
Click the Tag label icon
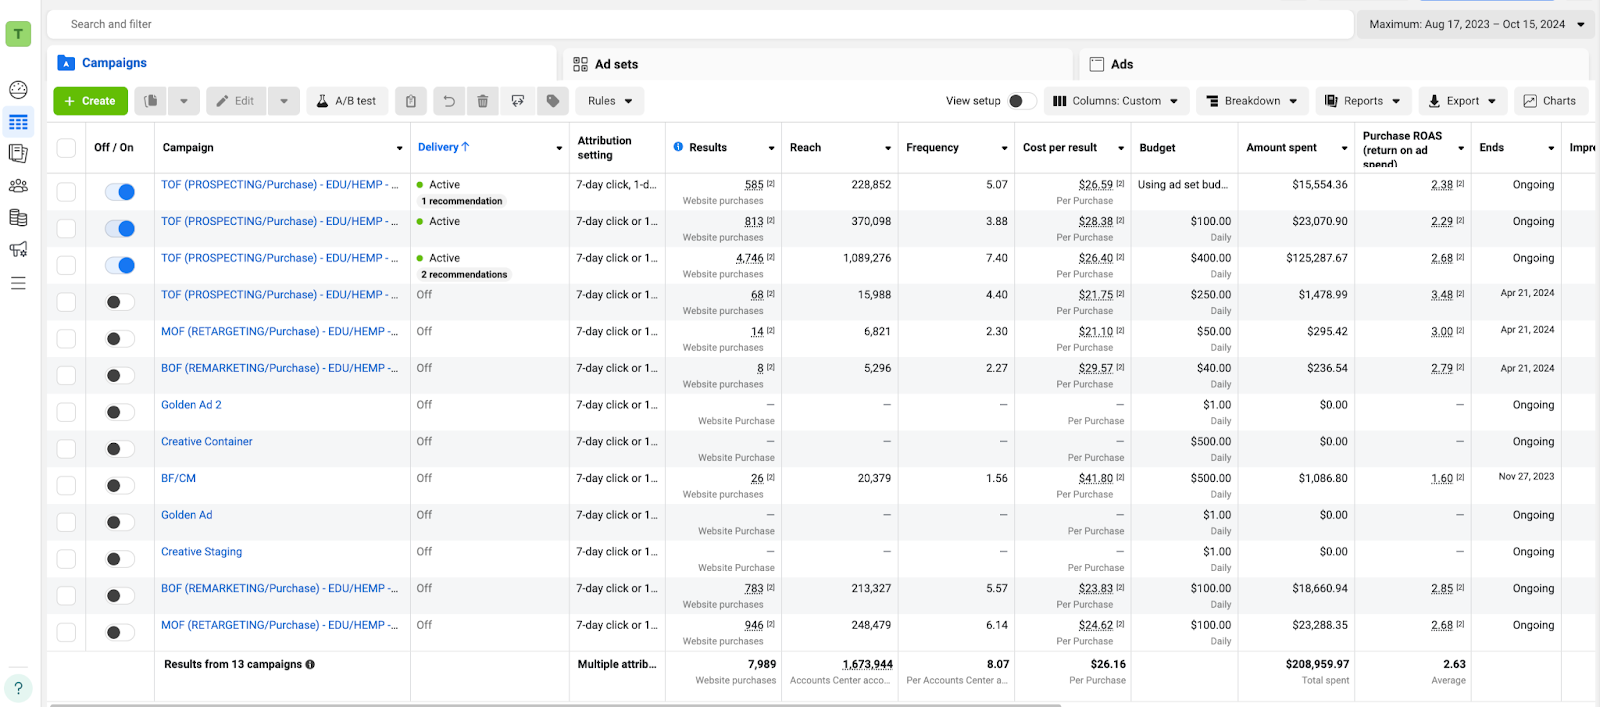pyautogui.click(x=553, y=101)
